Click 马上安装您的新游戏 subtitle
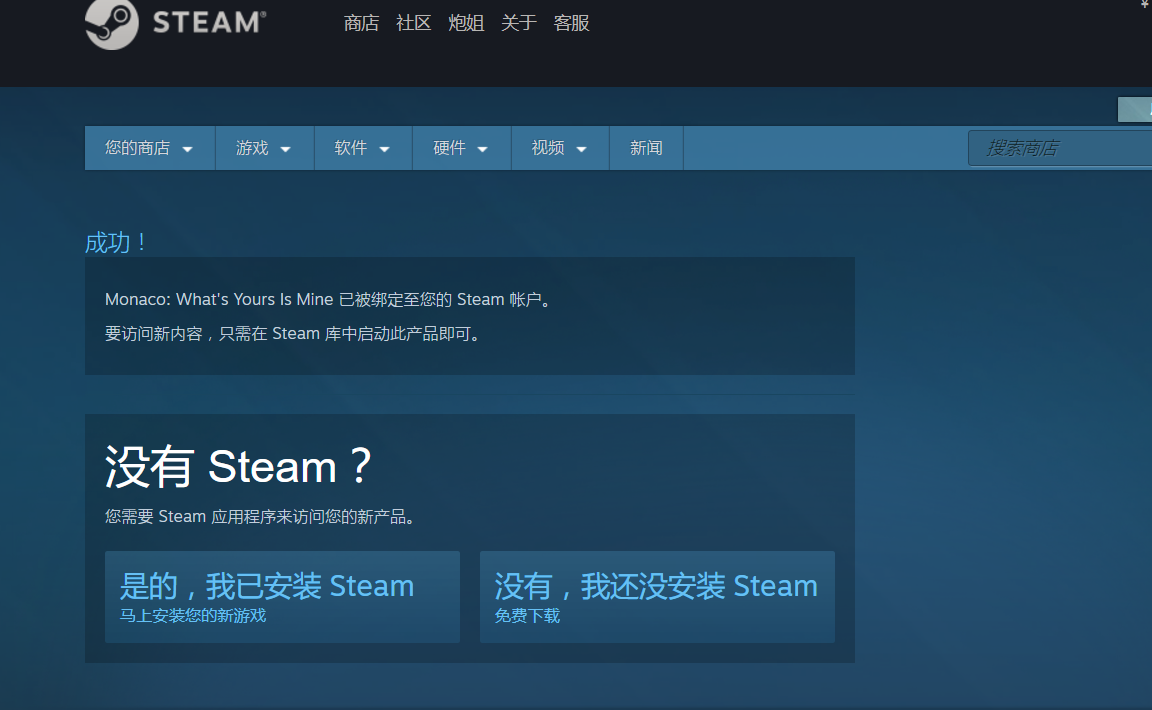Viewport: 1152px width, 710px height. (193, 616)
